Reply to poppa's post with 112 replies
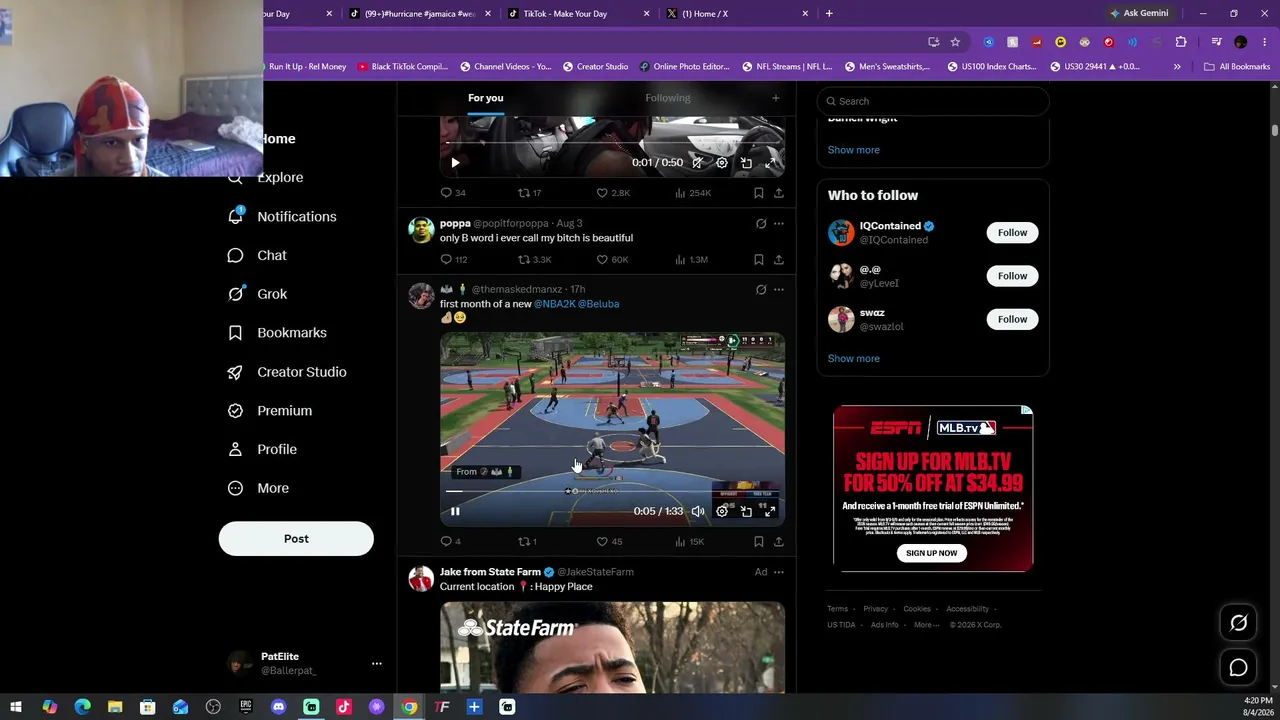 tap(454, 260)
